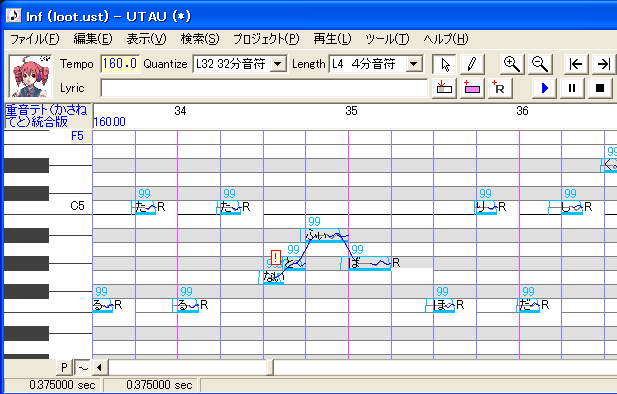Open the ファイル(F) menu

(34, 39)
